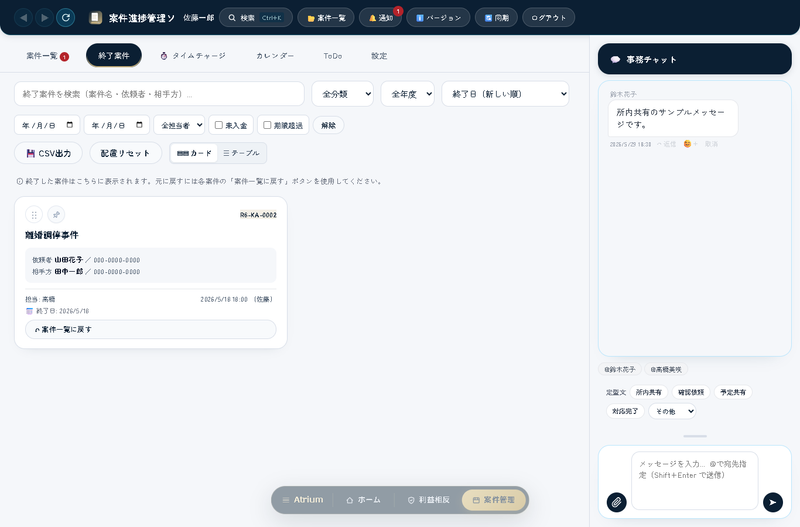Click Atrium in the bottom dock
The width and height of the screenshot is (800, 527).
(303, 500)
